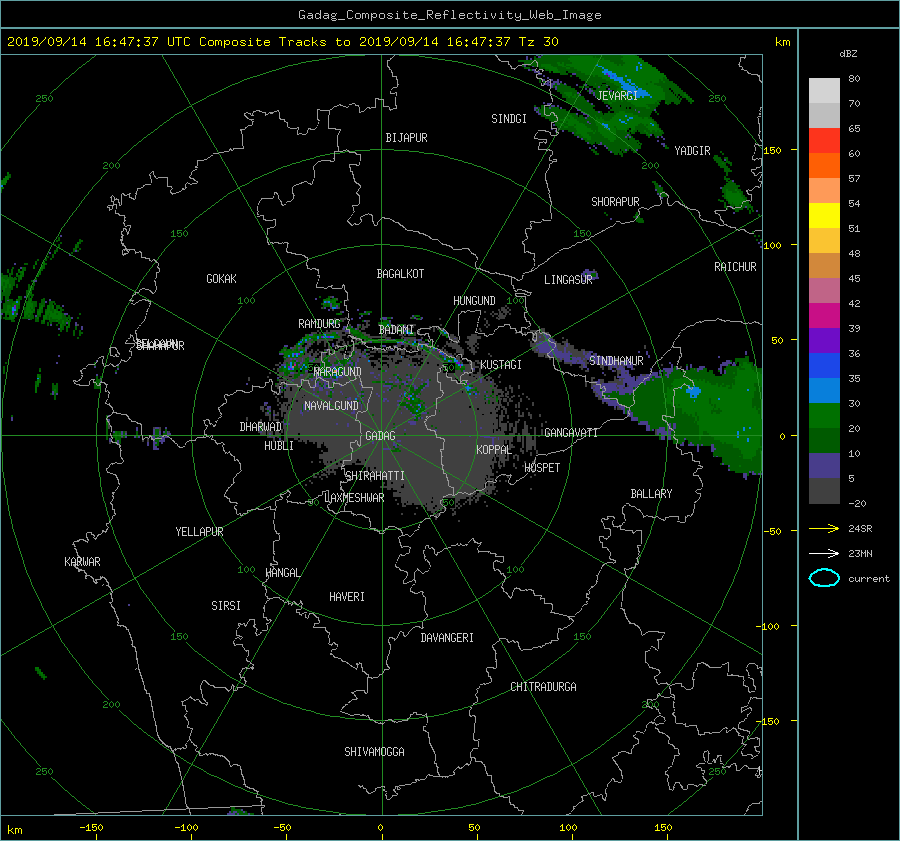
Task: Click the KARWAR city label
Action: tap(82, 562)
